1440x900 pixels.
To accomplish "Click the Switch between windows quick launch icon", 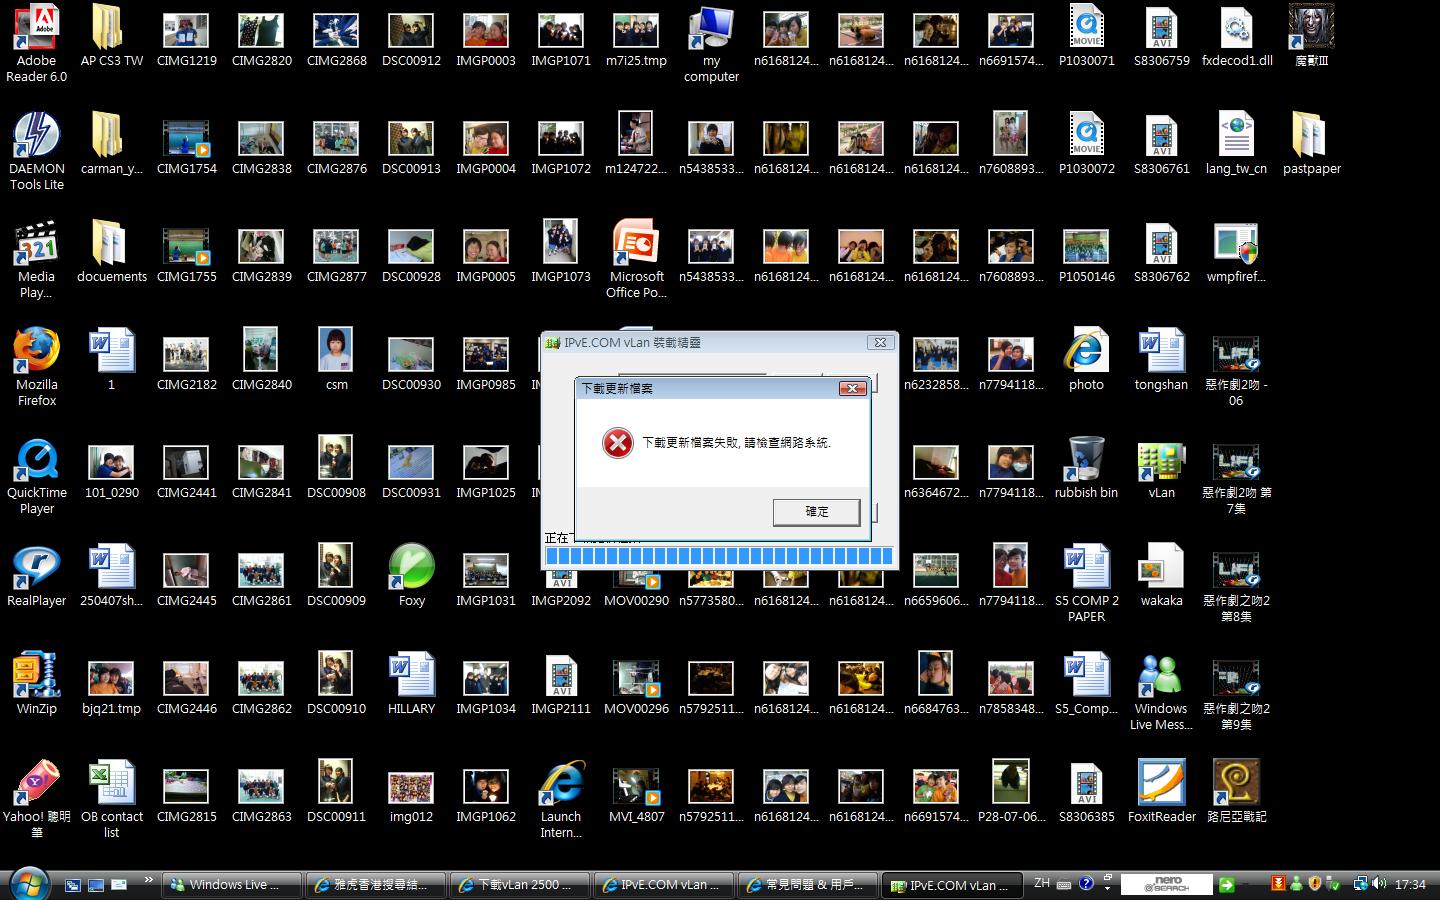I will 72,885.
